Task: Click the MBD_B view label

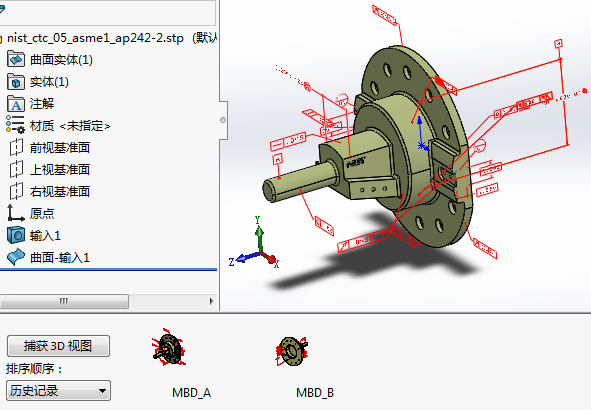Action: click(315, 393)
